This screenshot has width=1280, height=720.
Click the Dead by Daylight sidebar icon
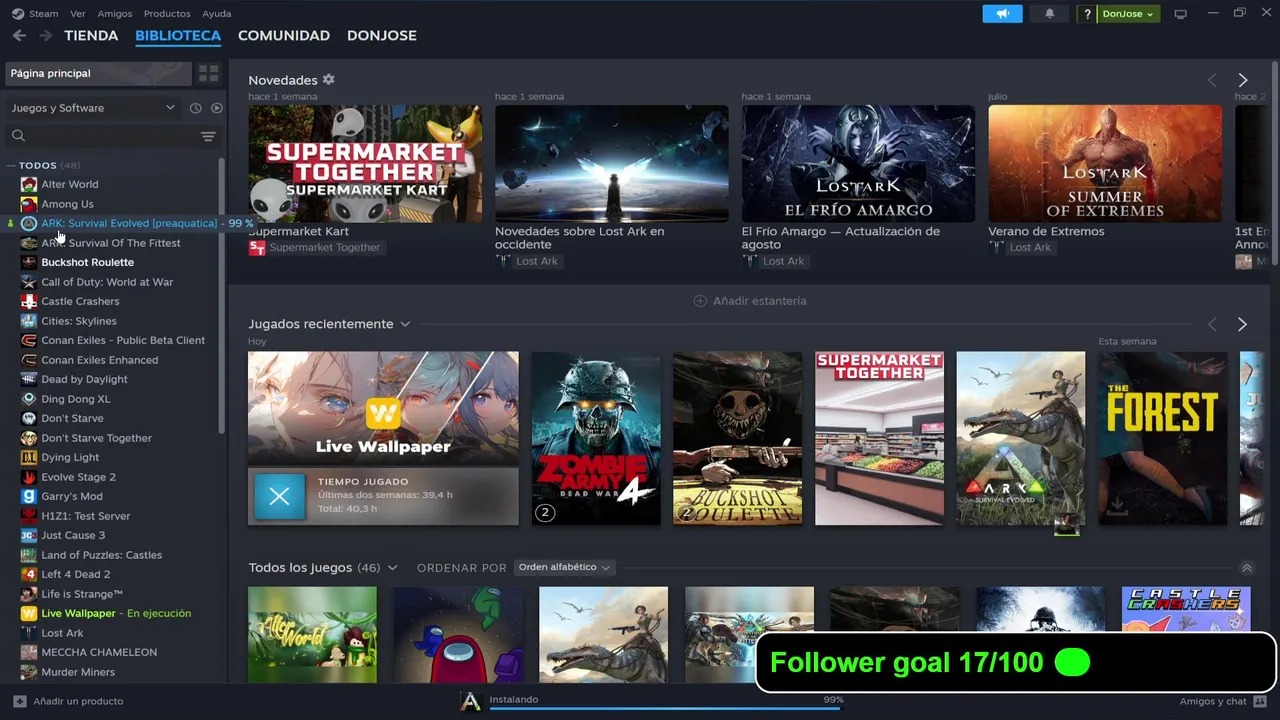(x=29, y=379)
